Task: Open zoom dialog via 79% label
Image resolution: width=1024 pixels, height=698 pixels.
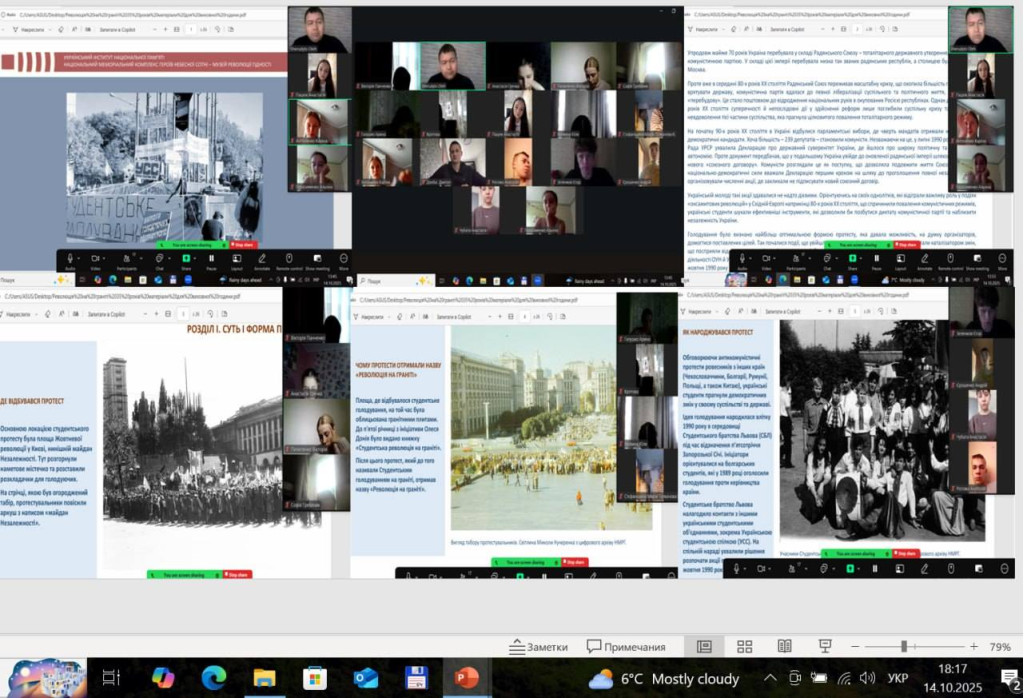Action: pyautogui.click(x=999, y=647)
